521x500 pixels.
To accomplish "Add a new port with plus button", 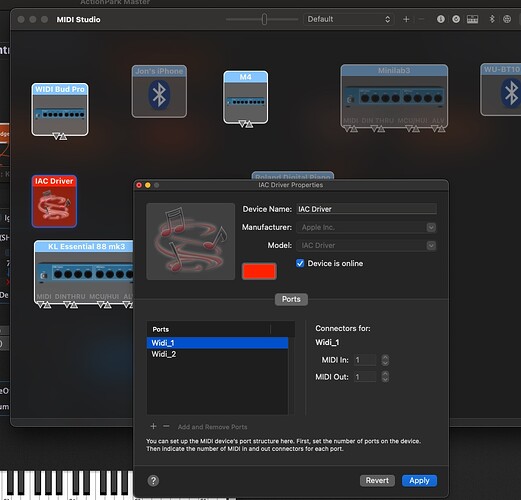I will [153, 426].
